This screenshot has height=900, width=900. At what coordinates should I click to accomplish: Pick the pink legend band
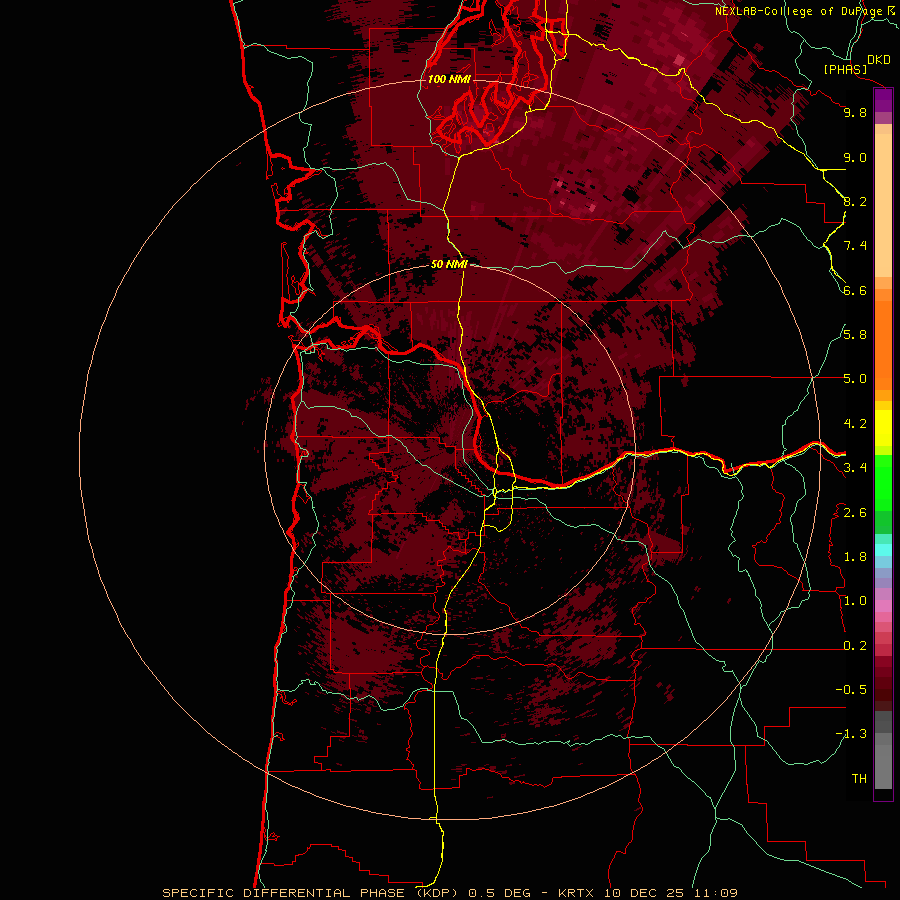pos(883,606)
